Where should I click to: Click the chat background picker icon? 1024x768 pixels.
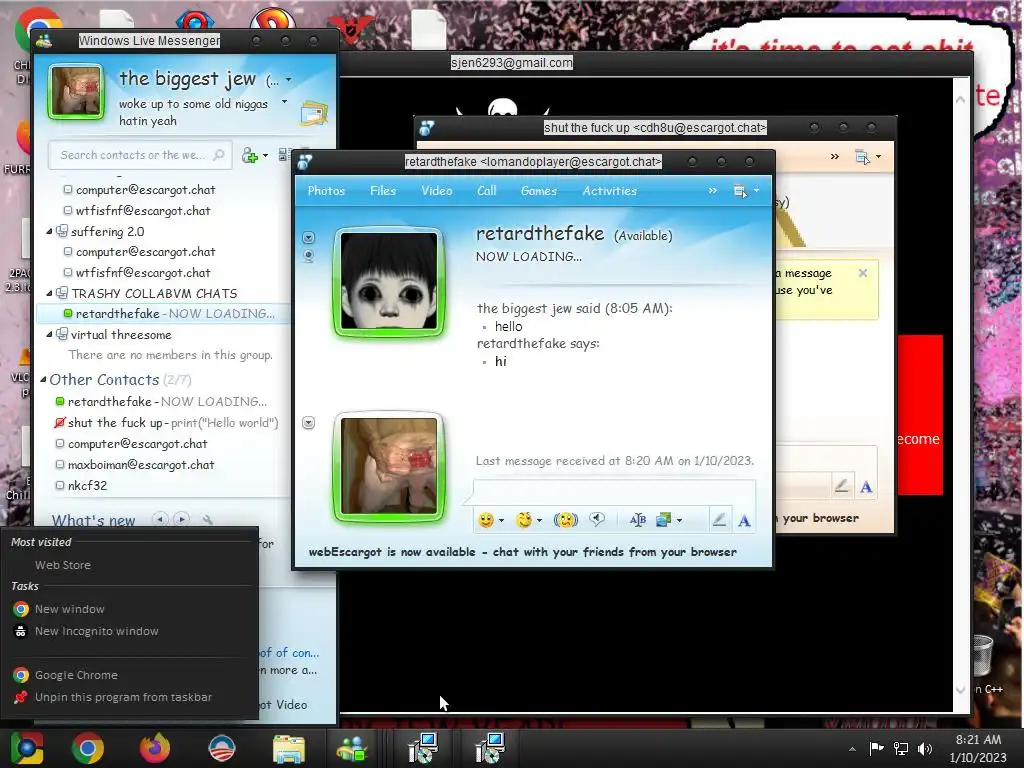tap(664, 520)
